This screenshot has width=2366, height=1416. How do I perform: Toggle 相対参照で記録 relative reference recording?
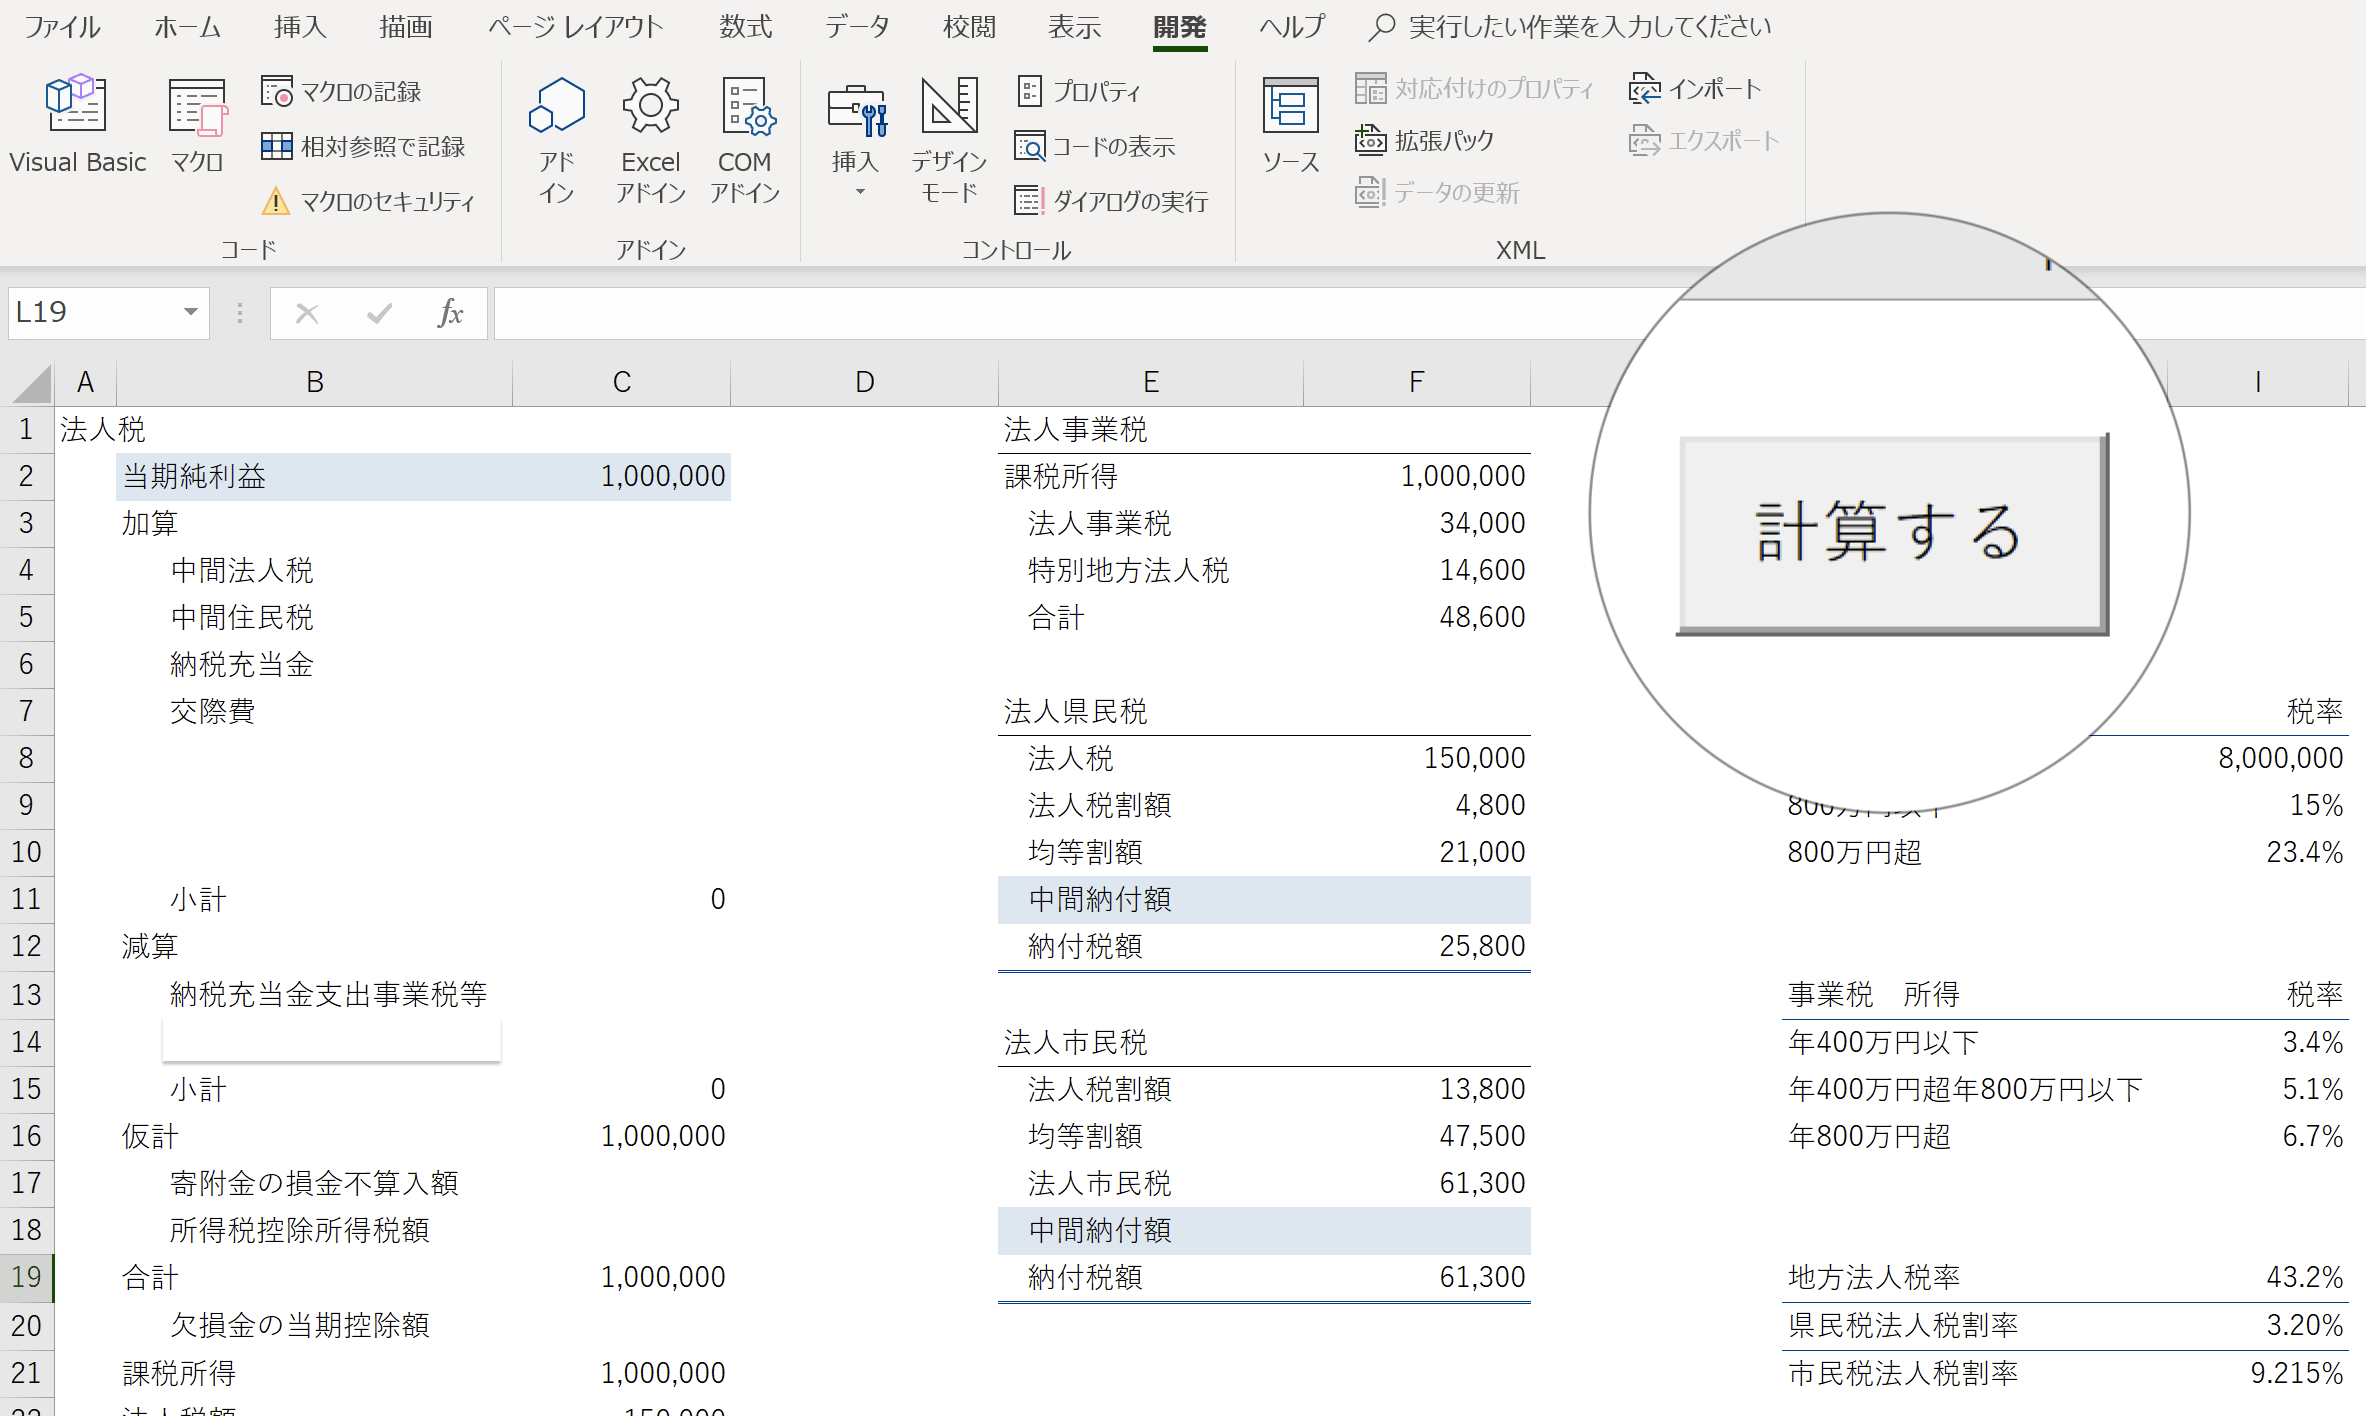point(363,147)
